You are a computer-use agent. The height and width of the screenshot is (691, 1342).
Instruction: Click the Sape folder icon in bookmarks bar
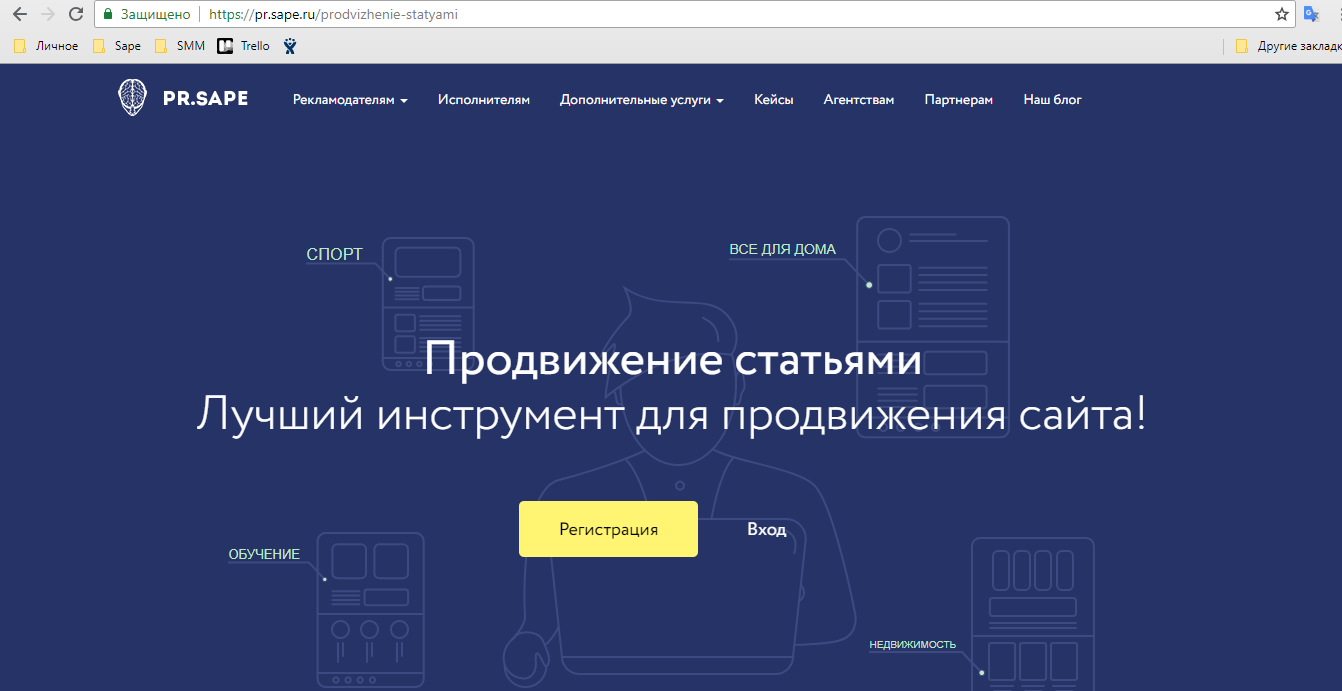point(97,45)
